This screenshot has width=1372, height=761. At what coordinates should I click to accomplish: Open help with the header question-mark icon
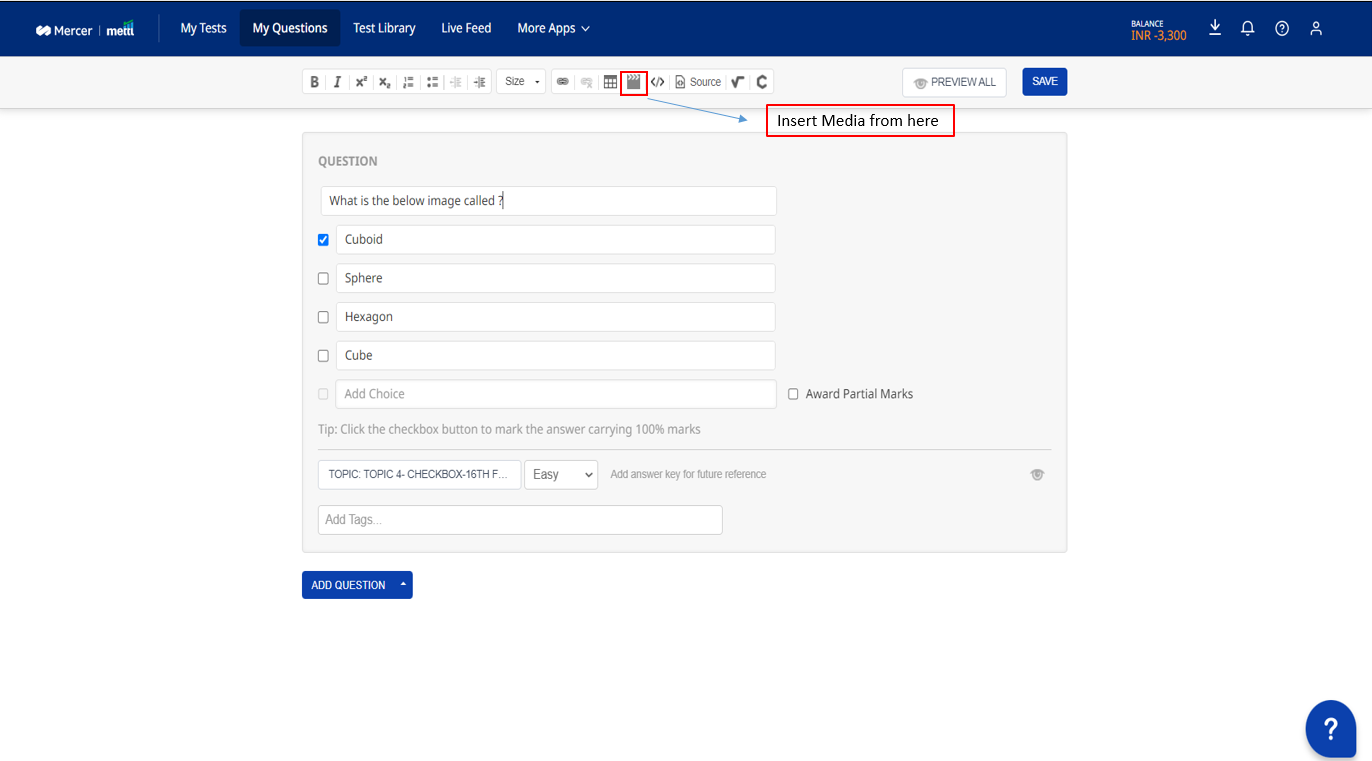1282,28
